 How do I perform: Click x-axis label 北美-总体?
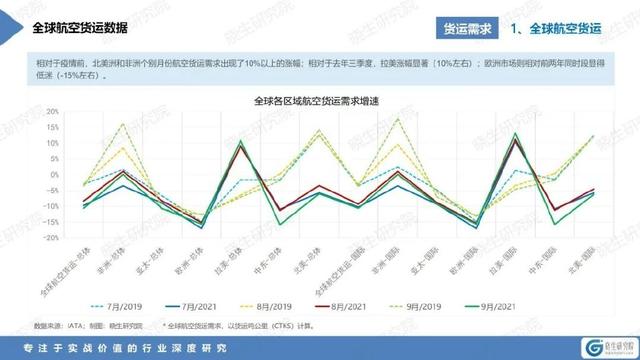click(307, 260)
